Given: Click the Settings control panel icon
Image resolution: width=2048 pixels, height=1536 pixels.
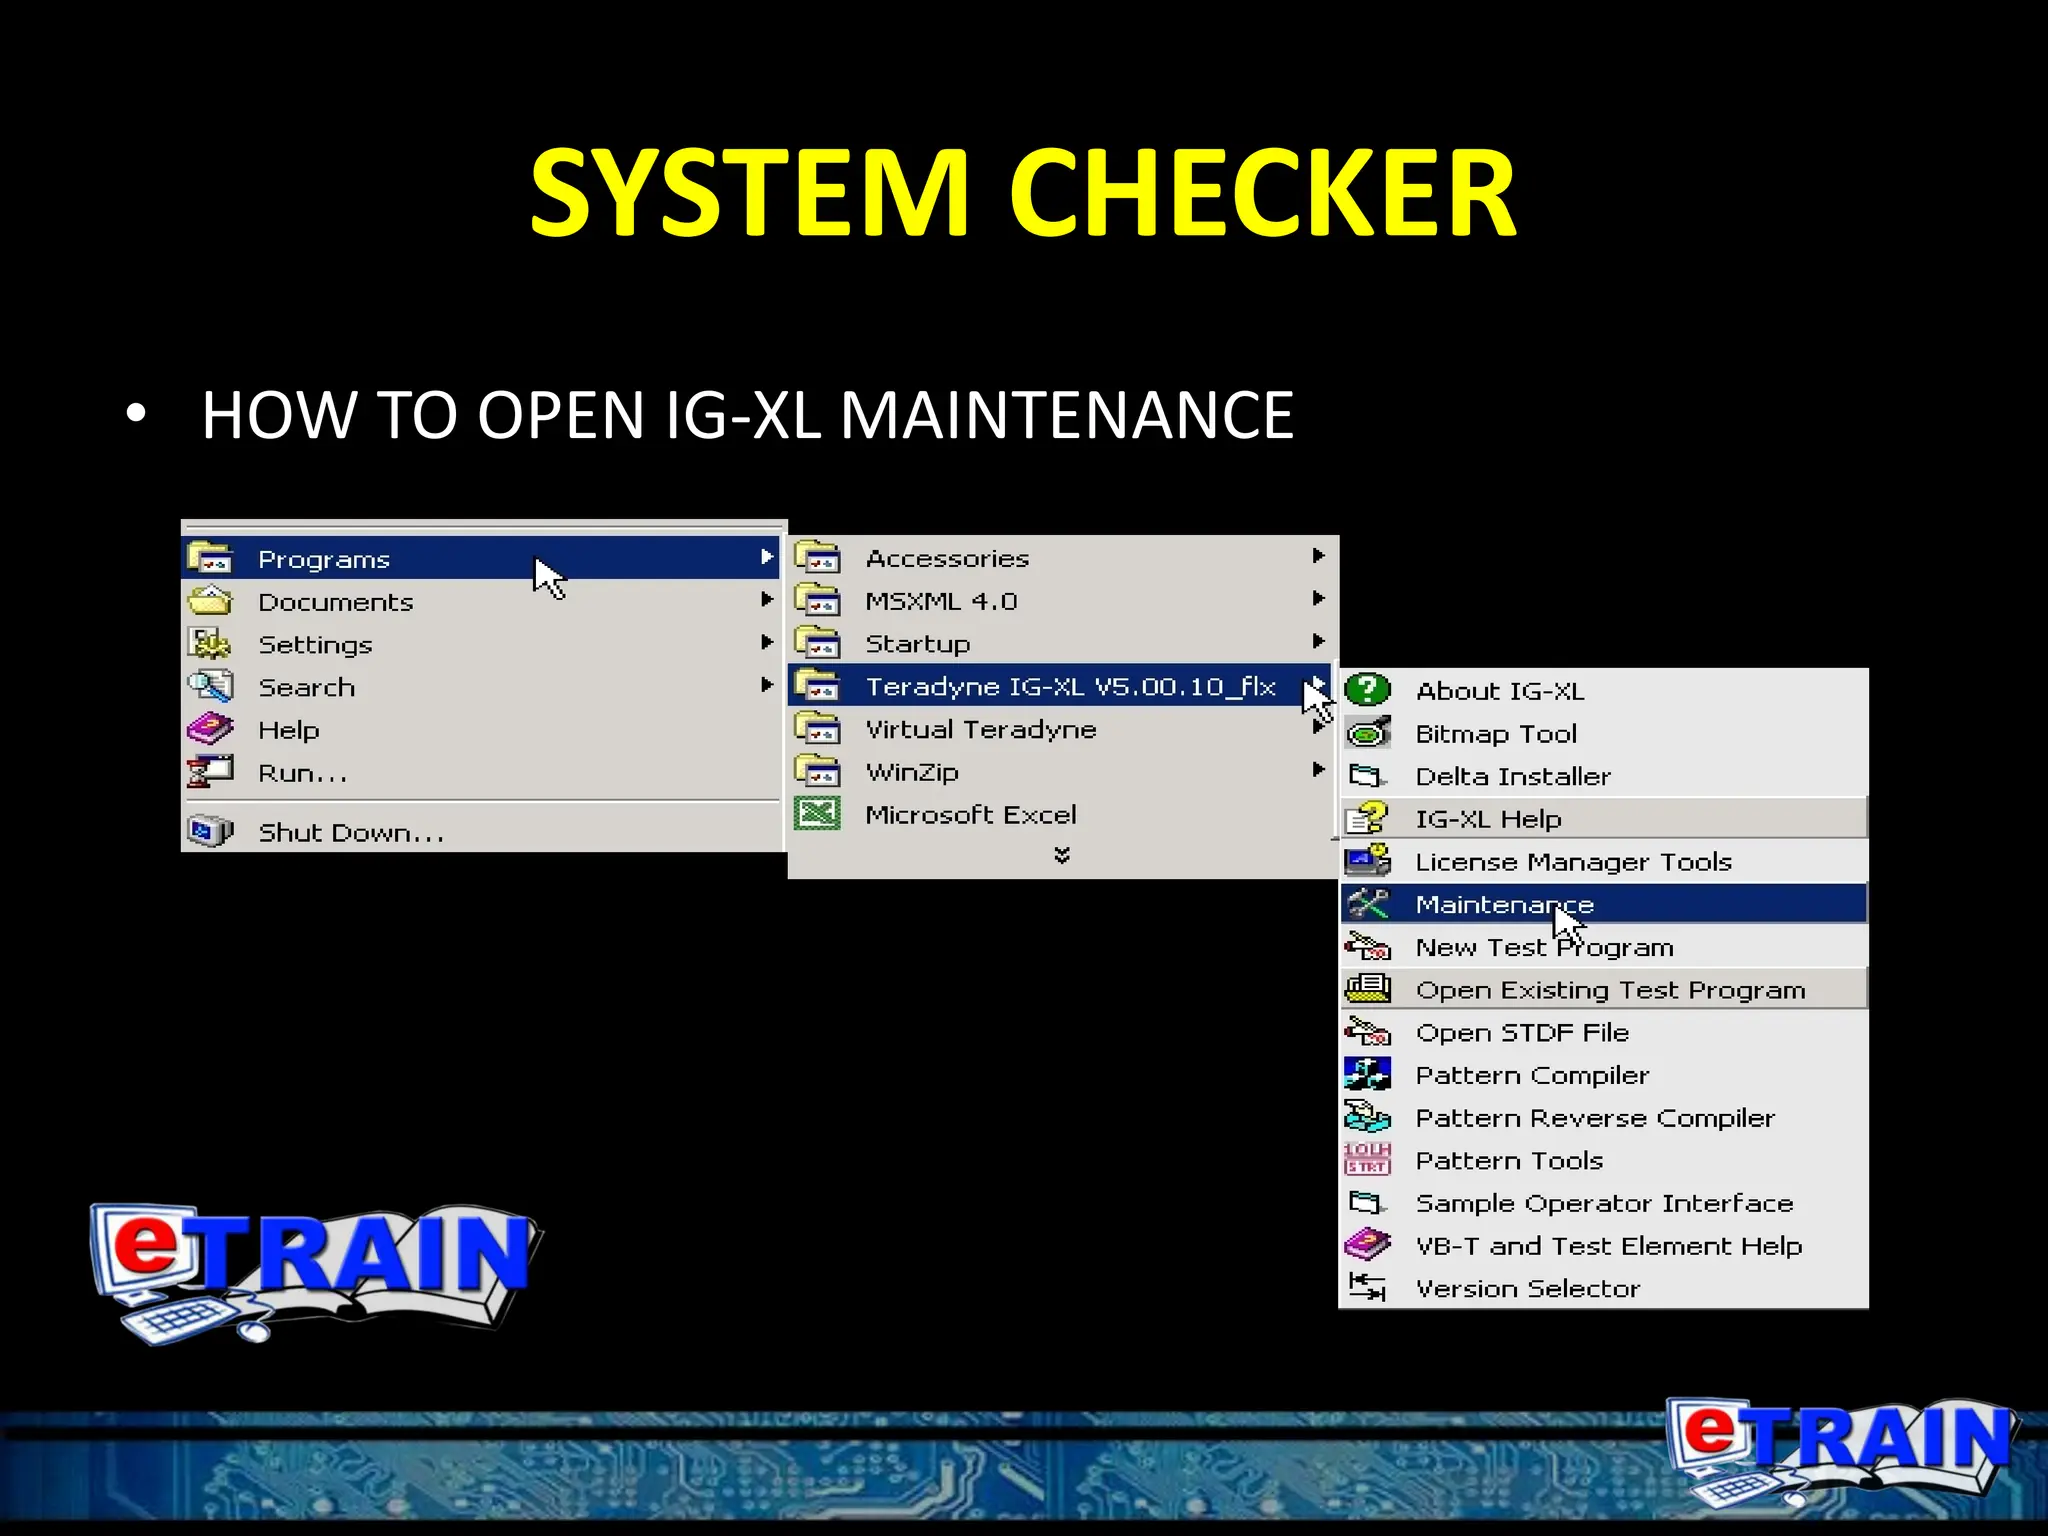Looking at the screenshot, I should 210,644.
